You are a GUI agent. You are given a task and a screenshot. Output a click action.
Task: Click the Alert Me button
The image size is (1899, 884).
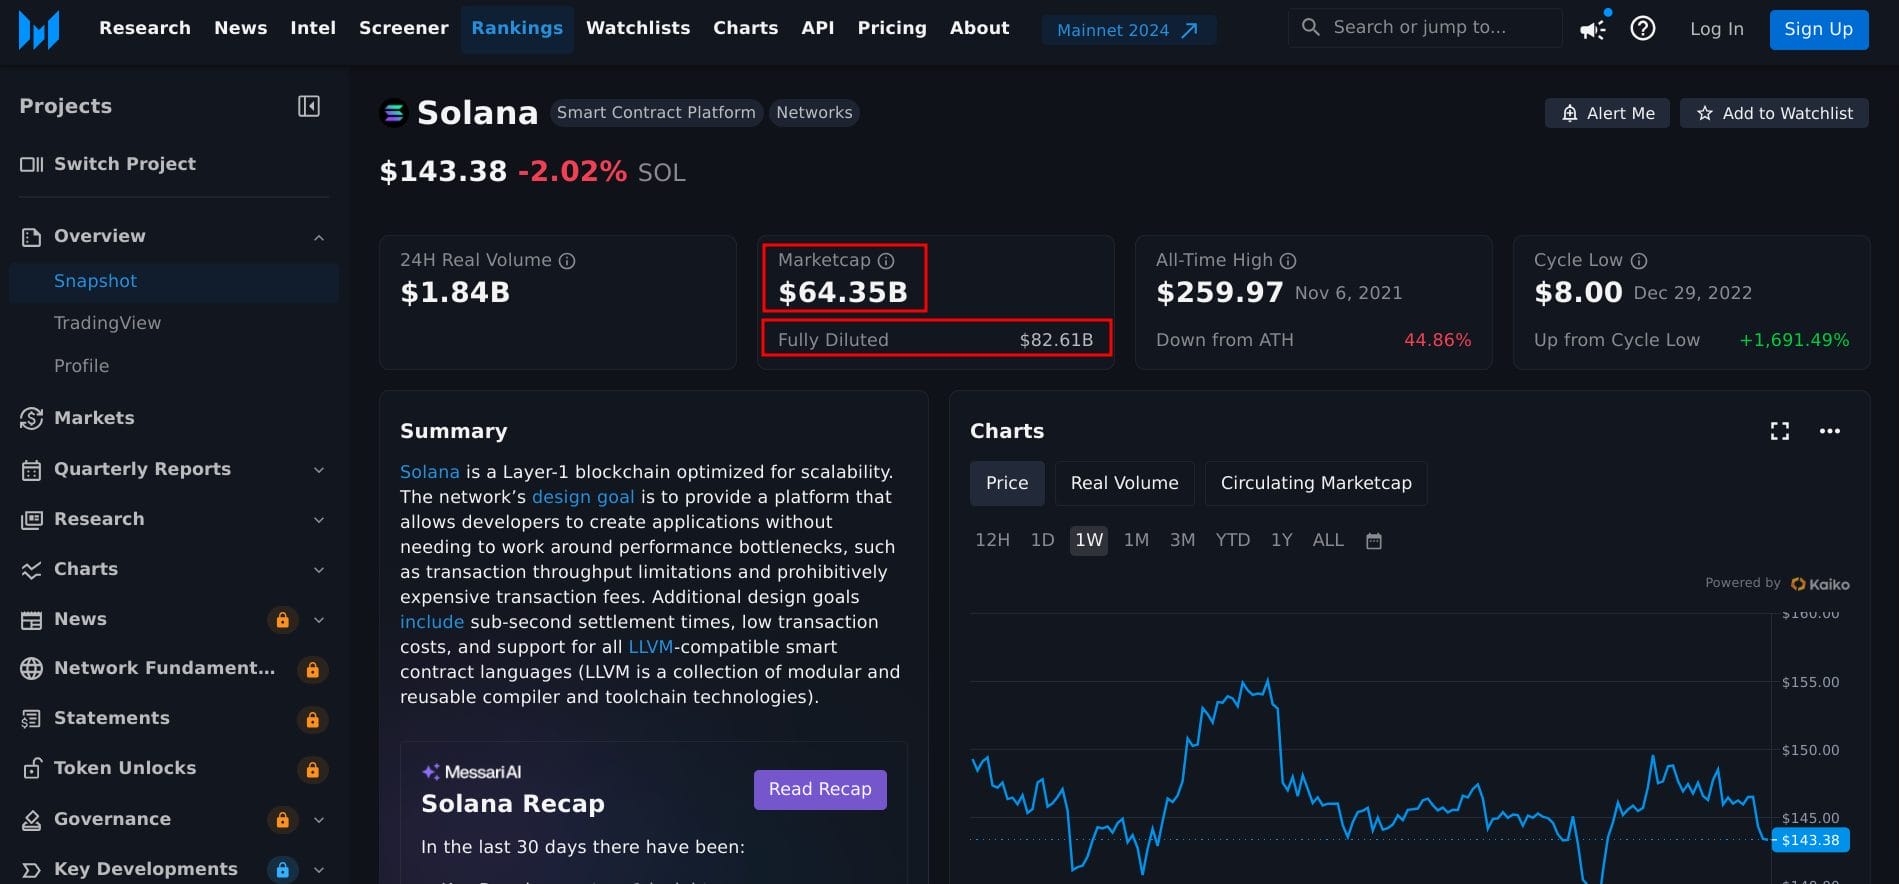pyautogui.click(x=1607, y=113)
